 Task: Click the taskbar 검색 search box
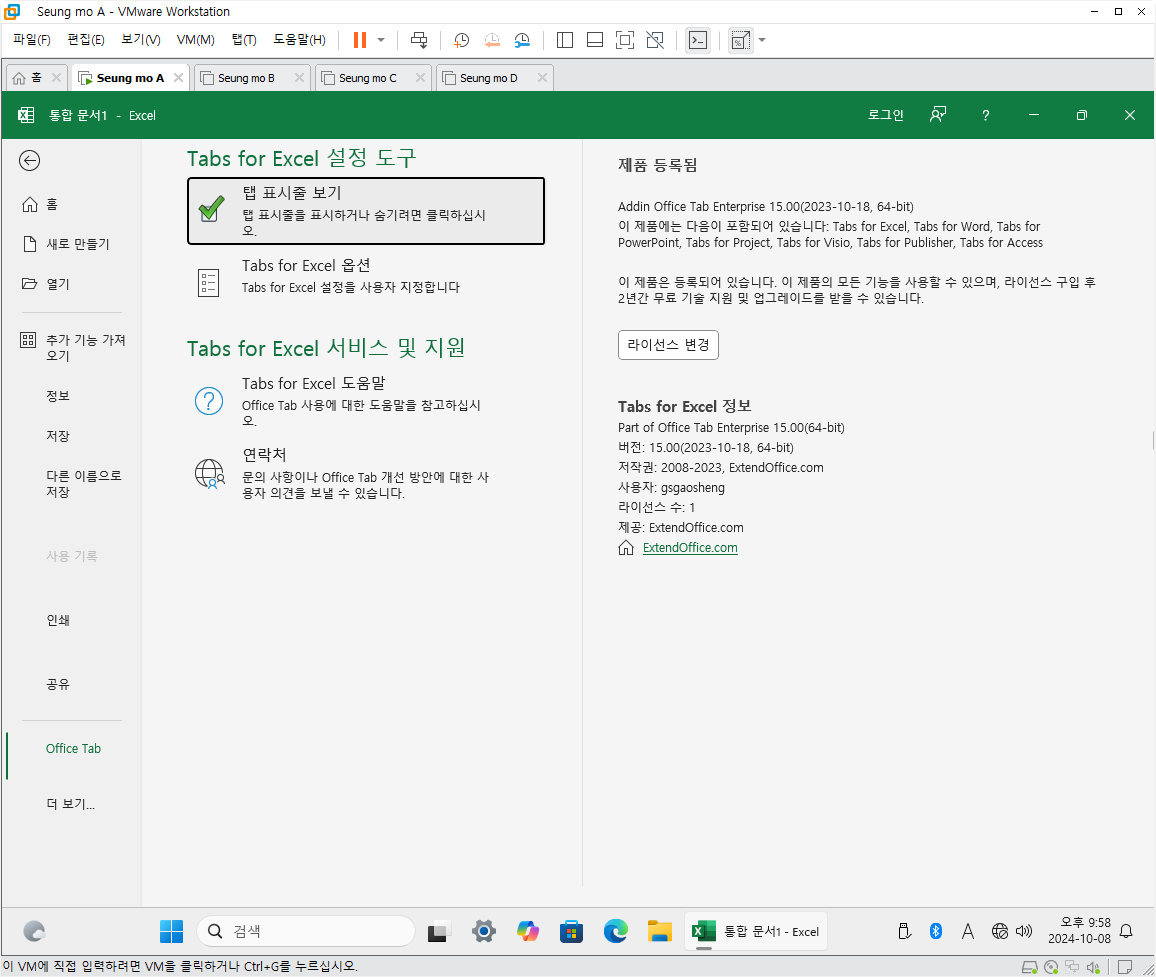306,931
